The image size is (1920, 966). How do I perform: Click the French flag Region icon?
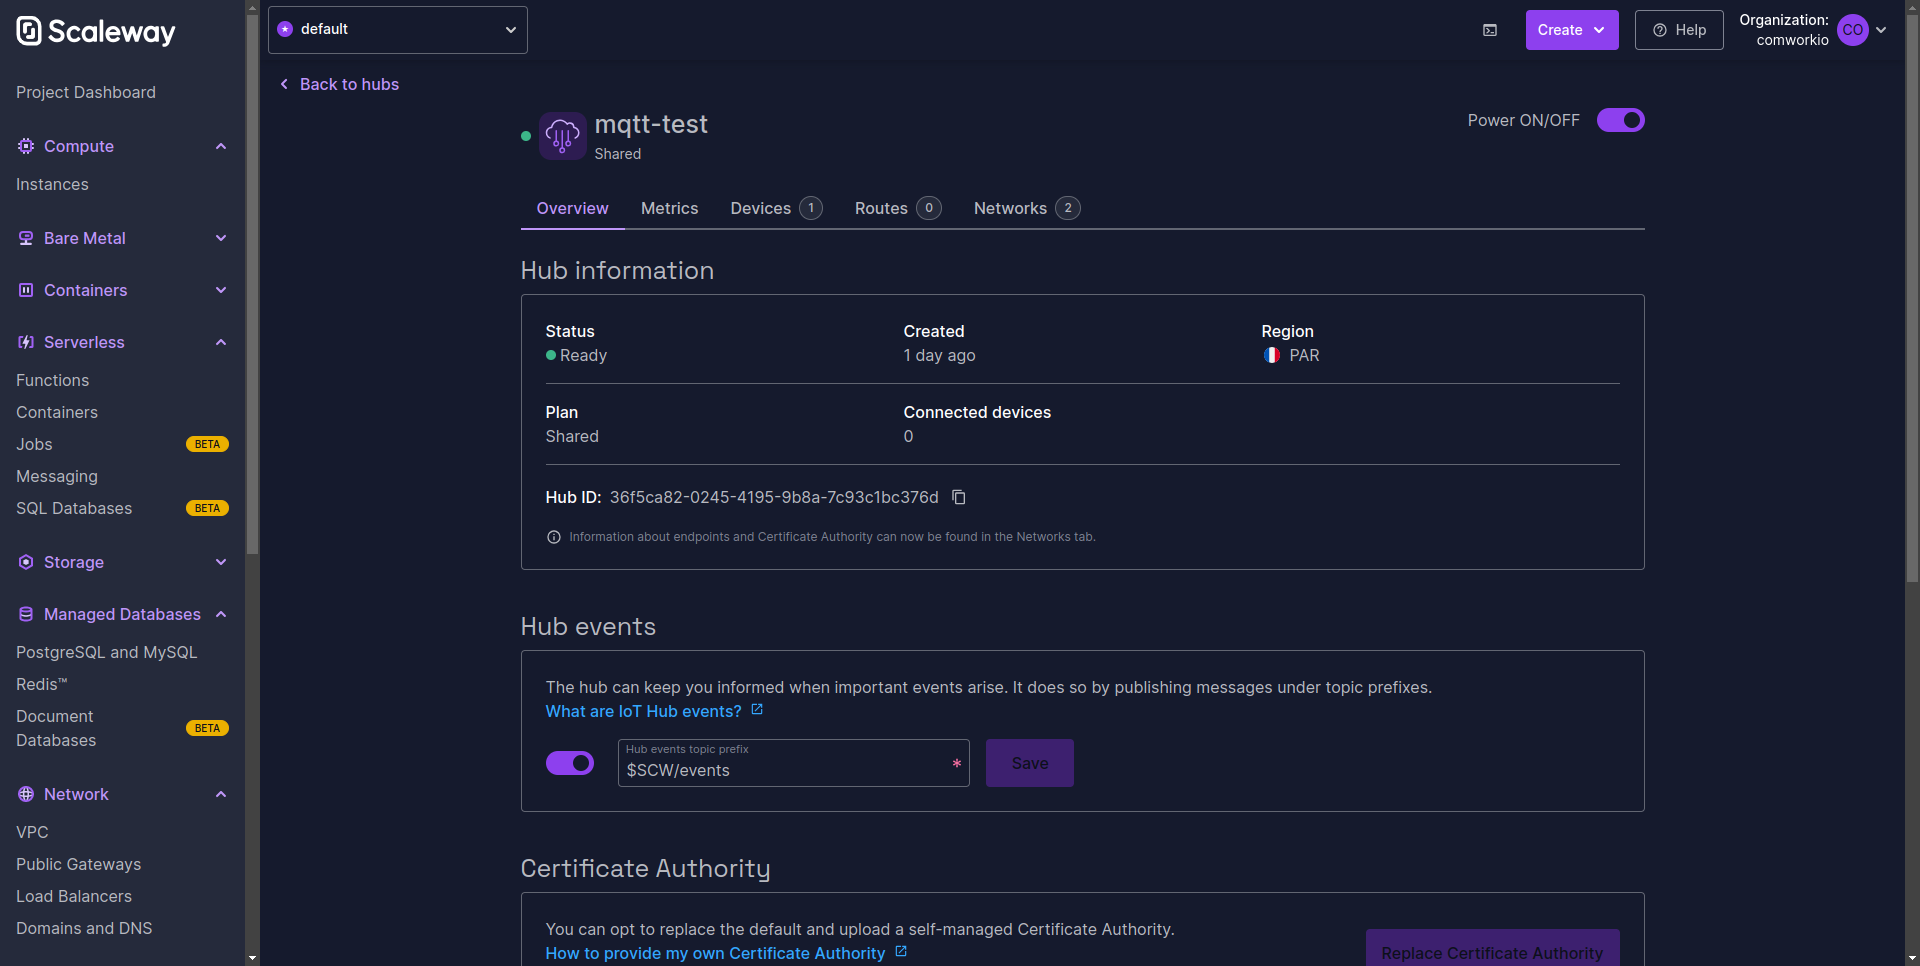coord(1272,355)
